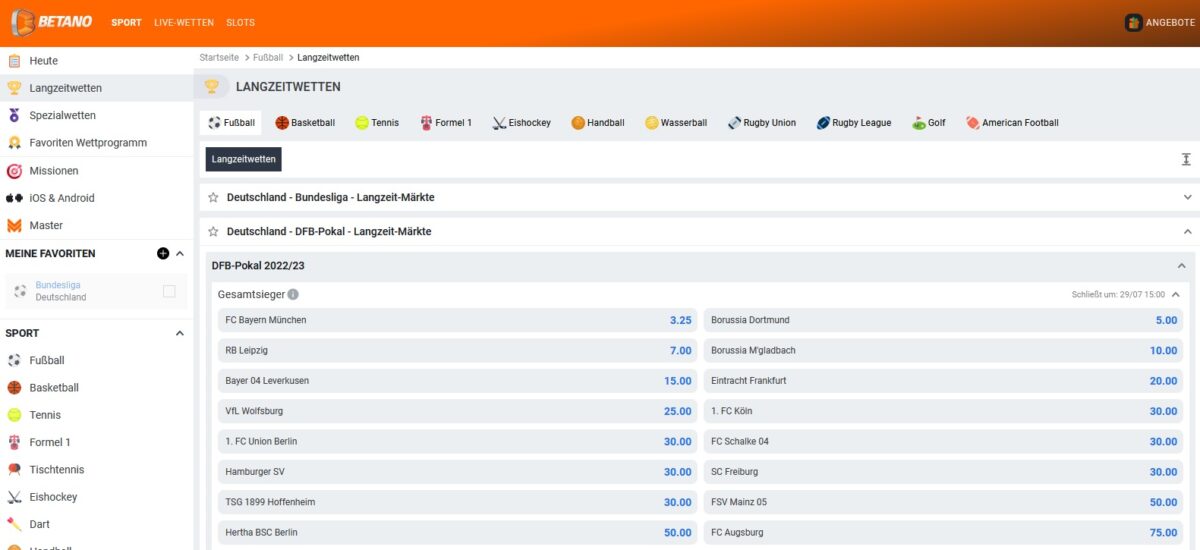Image resolution: width=1200 pixels, height=550 pixels.
Task: Add a favorite with the plus icon
Action: click(163, 254)
